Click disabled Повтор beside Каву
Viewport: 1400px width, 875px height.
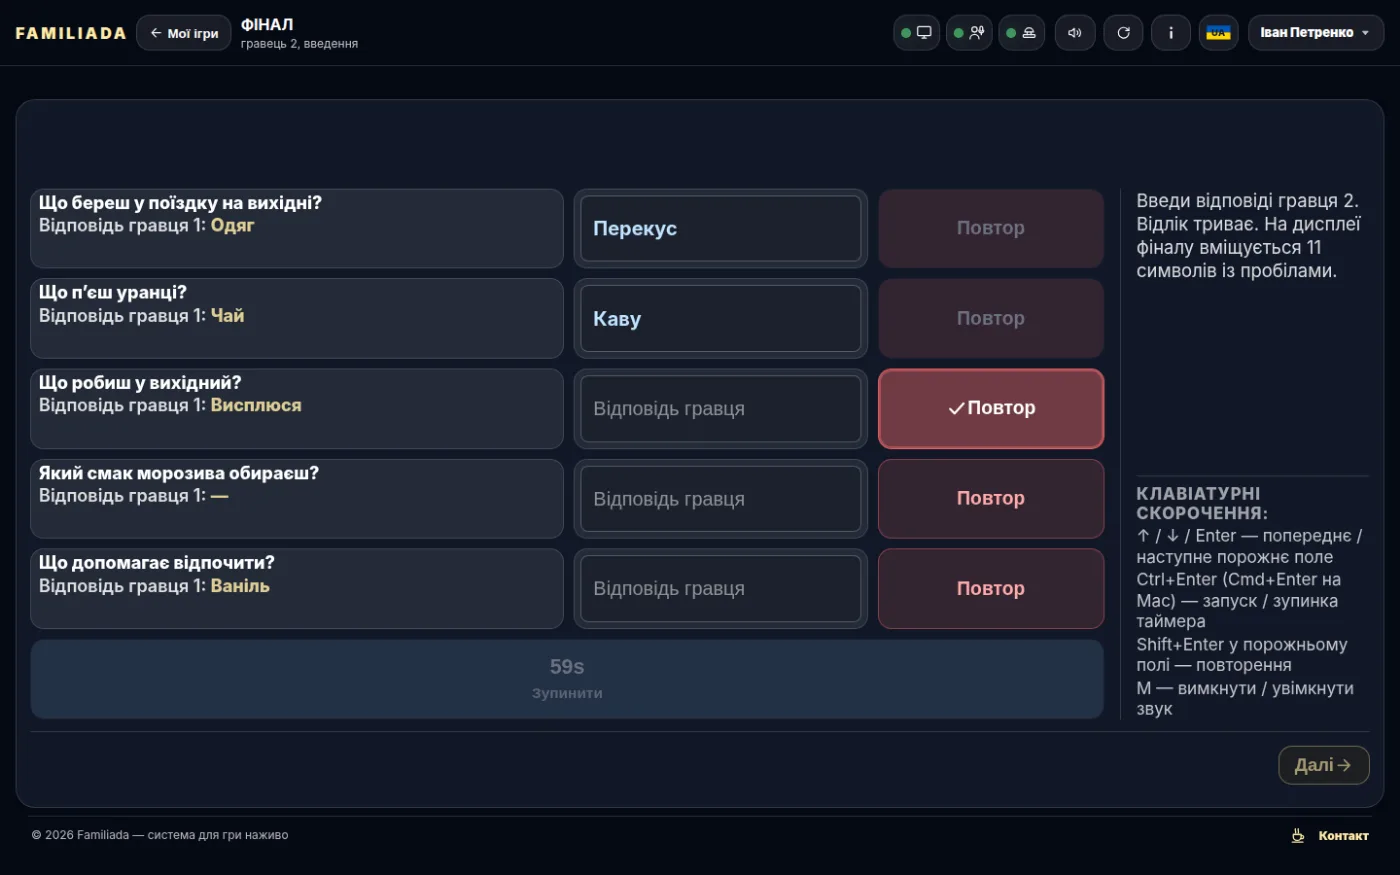click(991, 318)
